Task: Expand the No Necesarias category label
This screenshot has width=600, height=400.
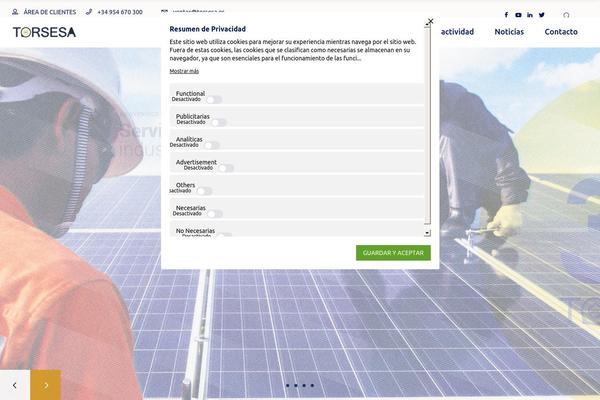Action: point(195,231)
